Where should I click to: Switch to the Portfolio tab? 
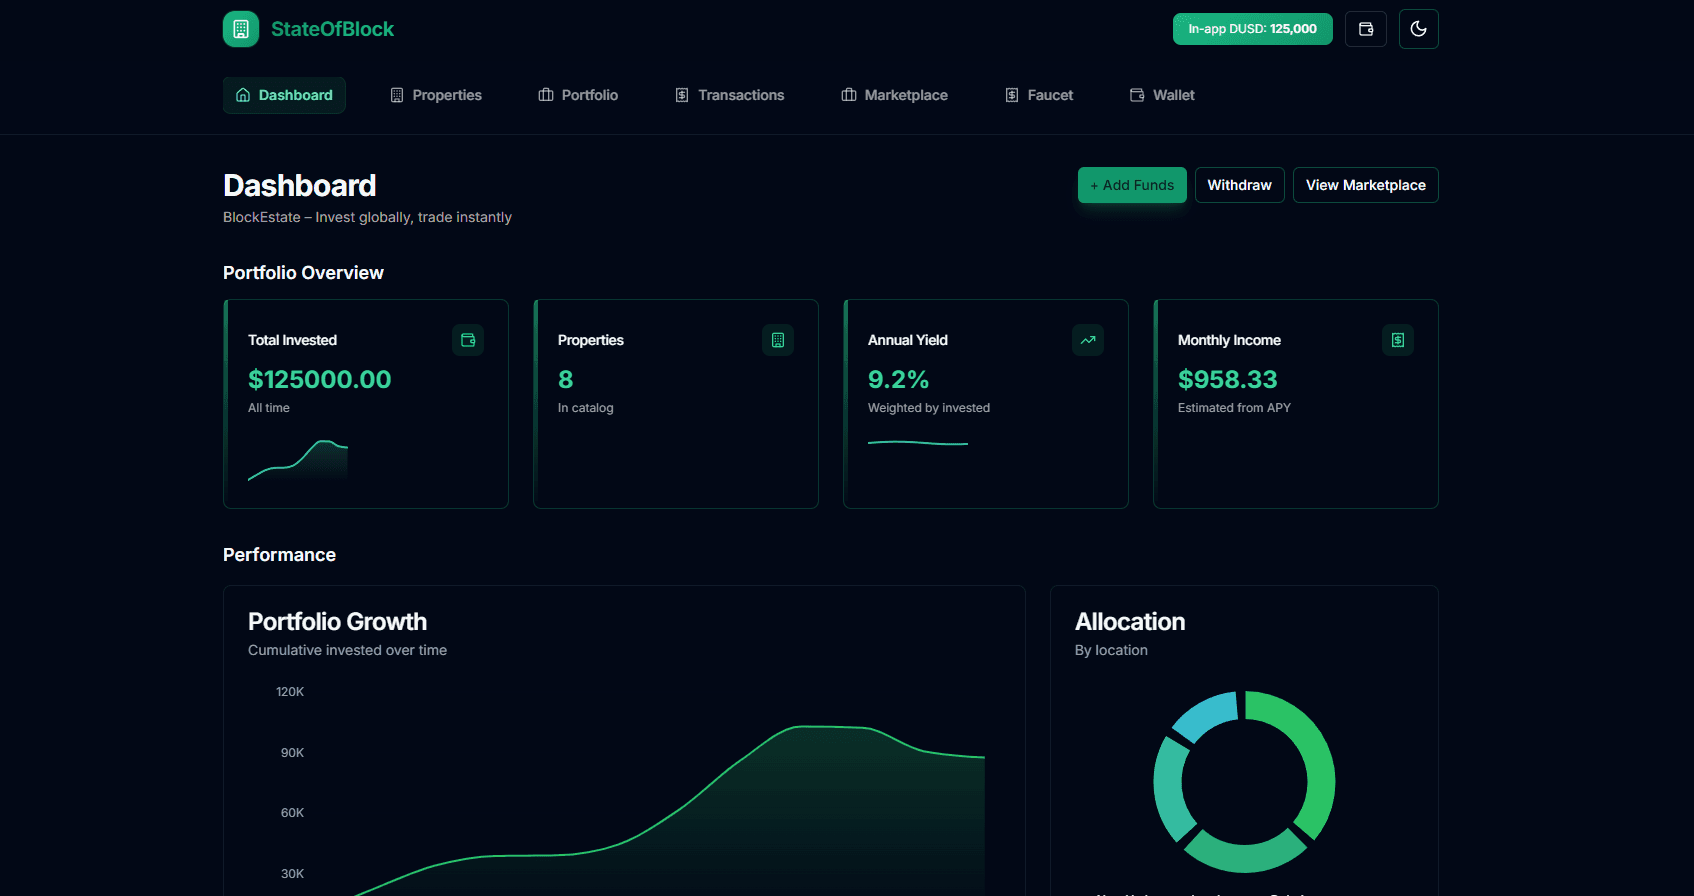coord(578,95)
